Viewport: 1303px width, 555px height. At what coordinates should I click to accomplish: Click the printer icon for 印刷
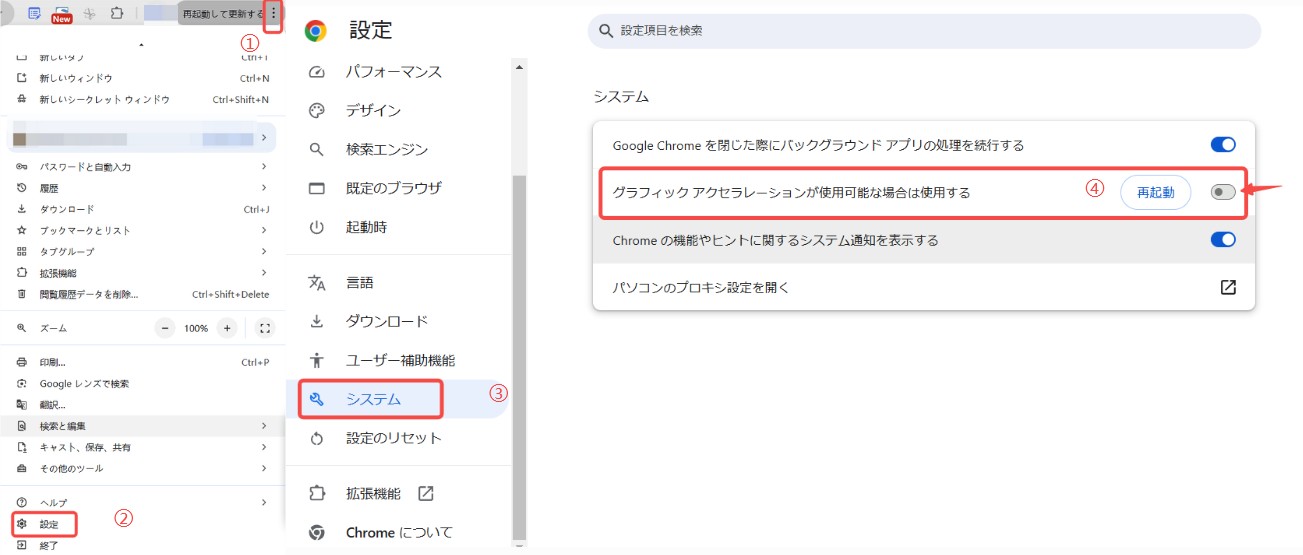click(22, 362)
